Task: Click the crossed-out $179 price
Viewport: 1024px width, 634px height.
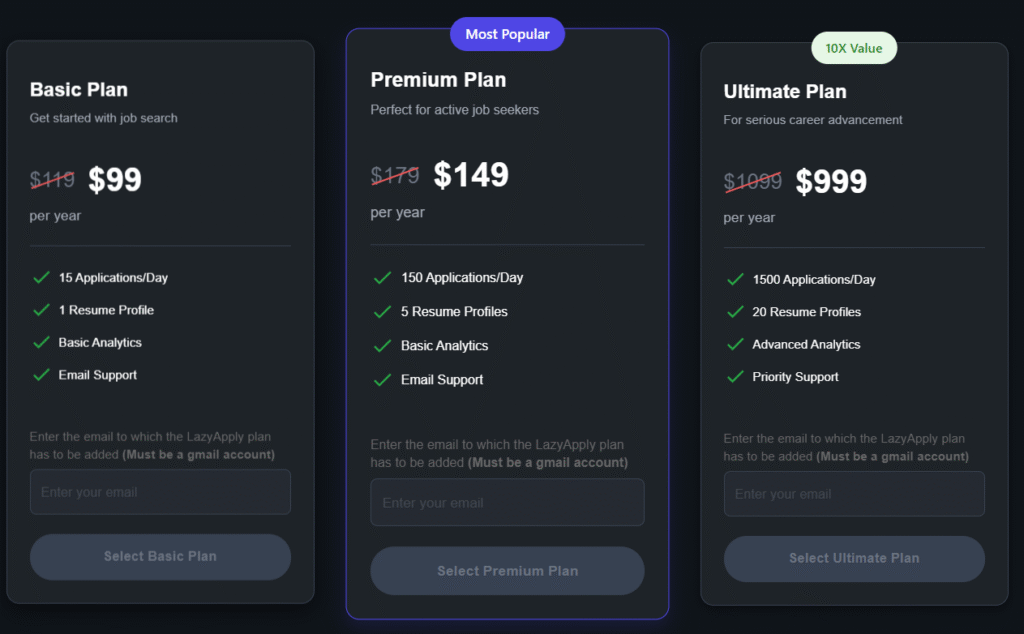Action: [395, 174]
